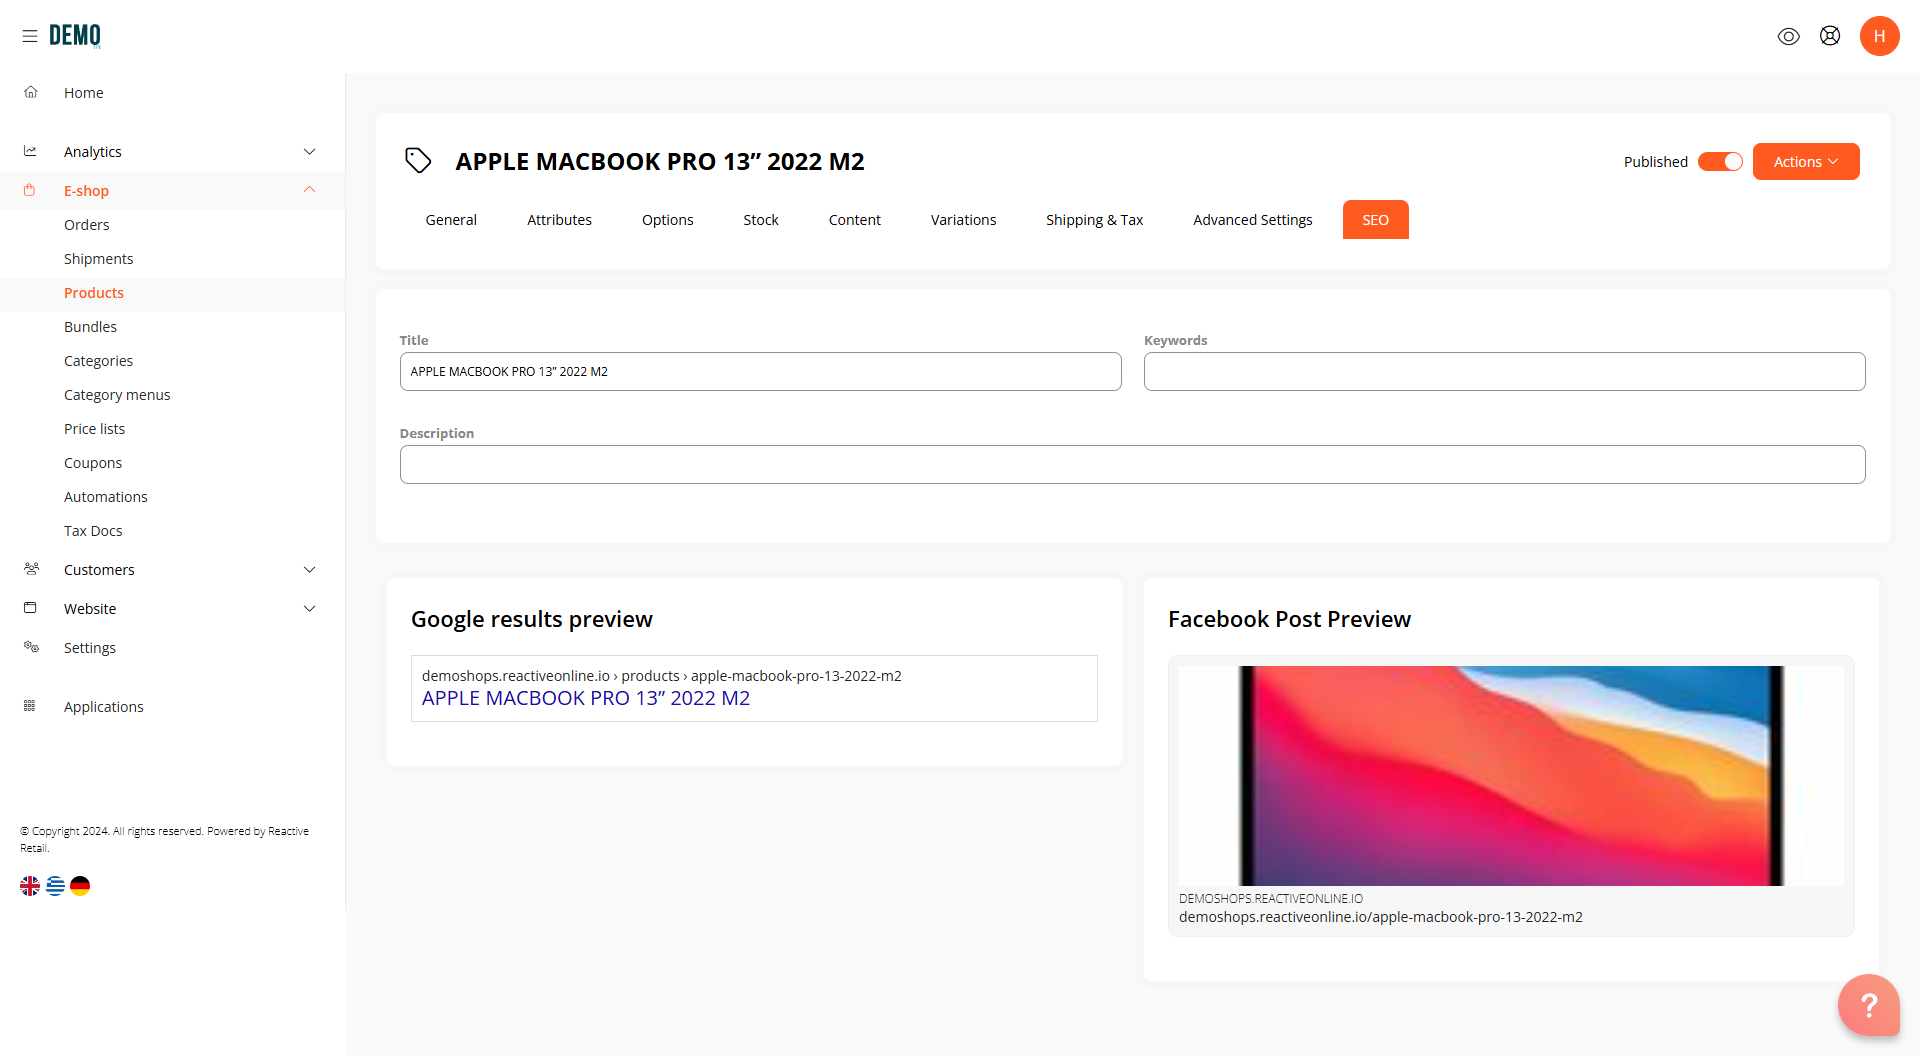
Task: Select the SEO tab
Action: (1376, 220)
